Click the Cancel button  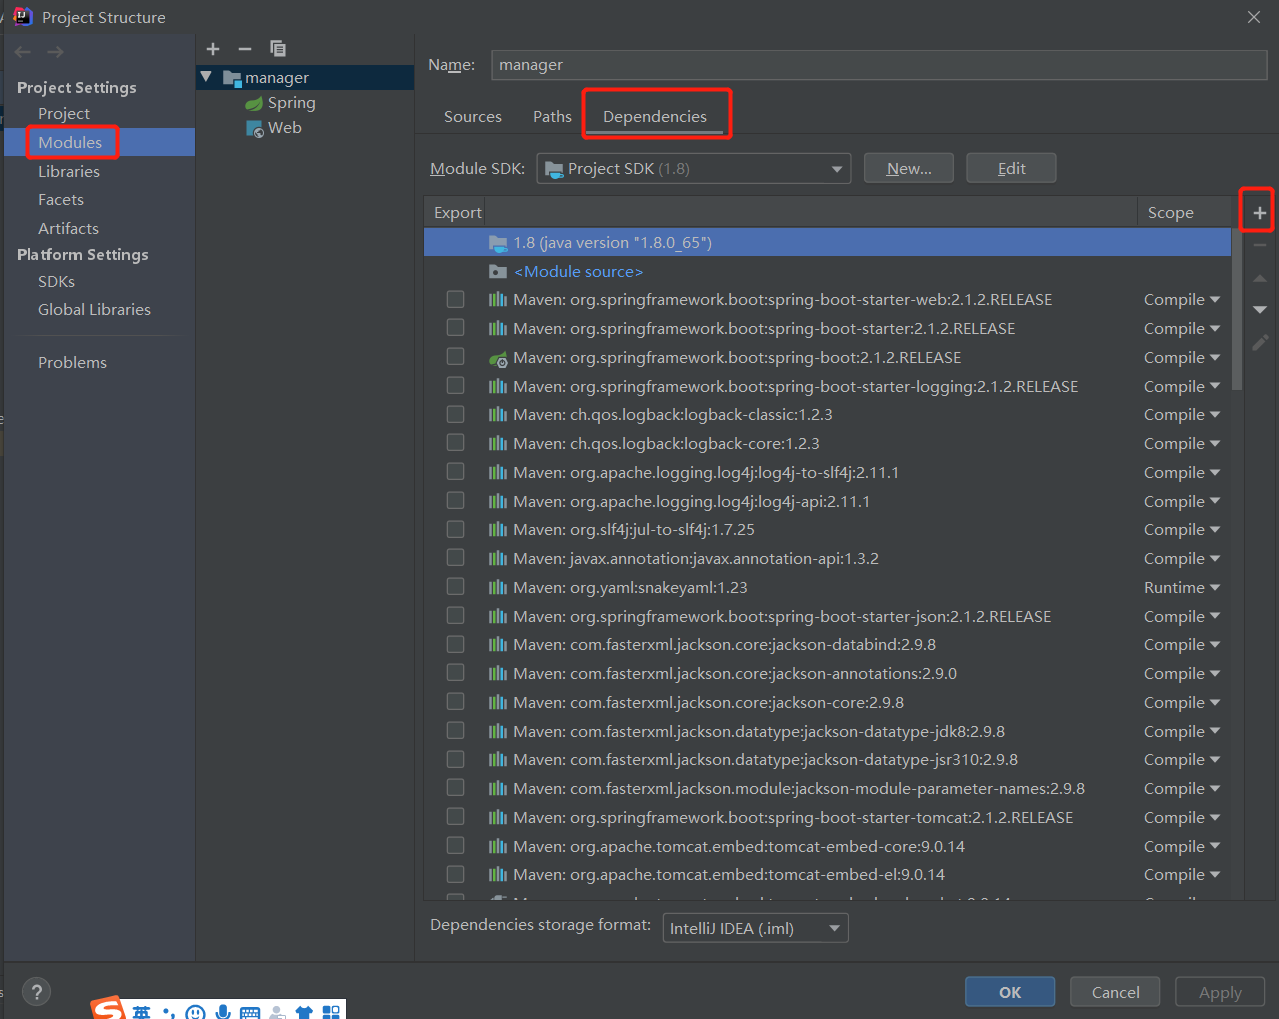[x=1115, y=992]
